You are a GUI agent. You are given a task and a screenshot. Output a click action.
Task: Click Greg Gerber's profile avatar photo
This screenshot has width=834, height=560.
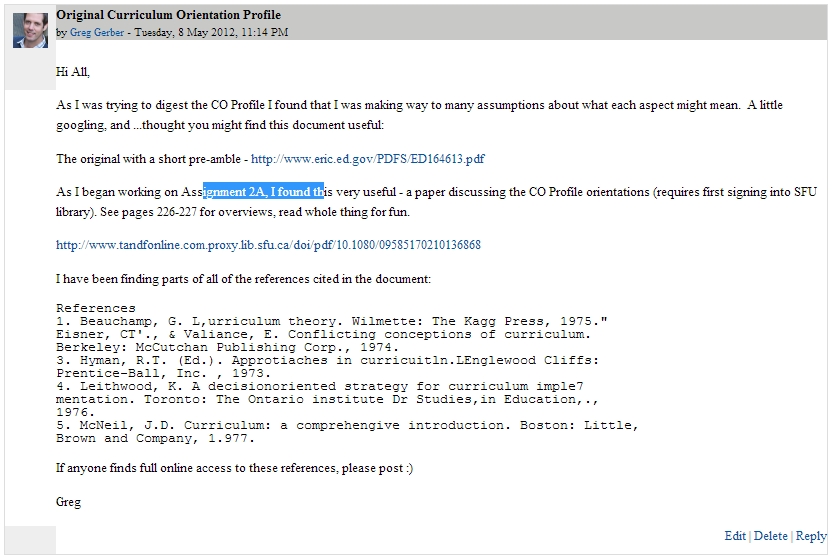tap(30, 30)
